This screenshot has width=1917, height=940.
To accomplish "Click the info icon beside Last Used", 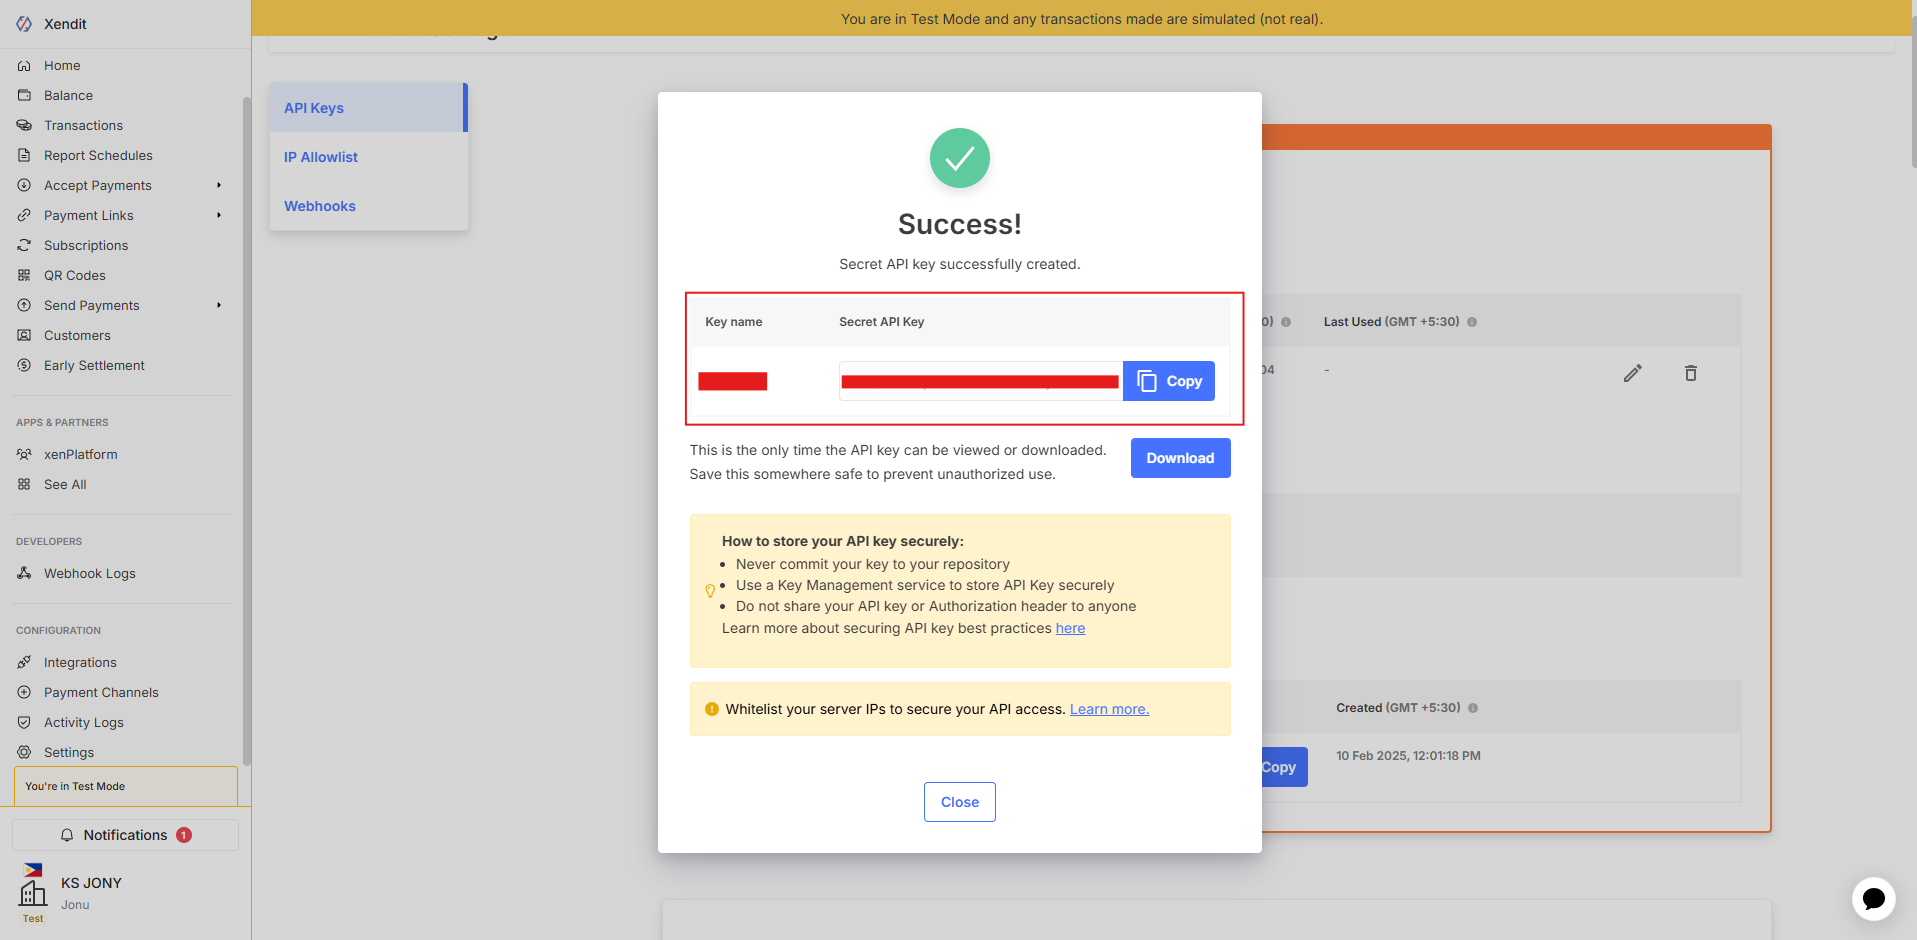I will (1472, 322).
